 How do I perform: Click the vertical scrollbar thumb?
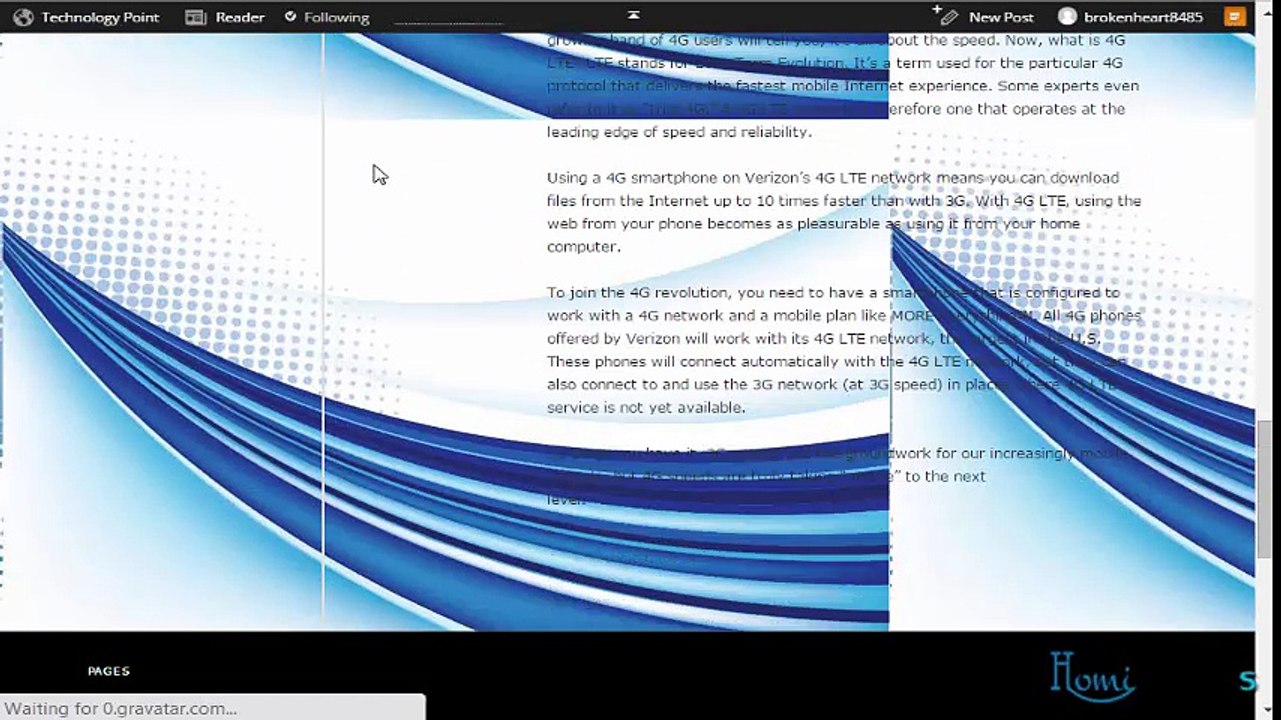tap(1265, 490)
